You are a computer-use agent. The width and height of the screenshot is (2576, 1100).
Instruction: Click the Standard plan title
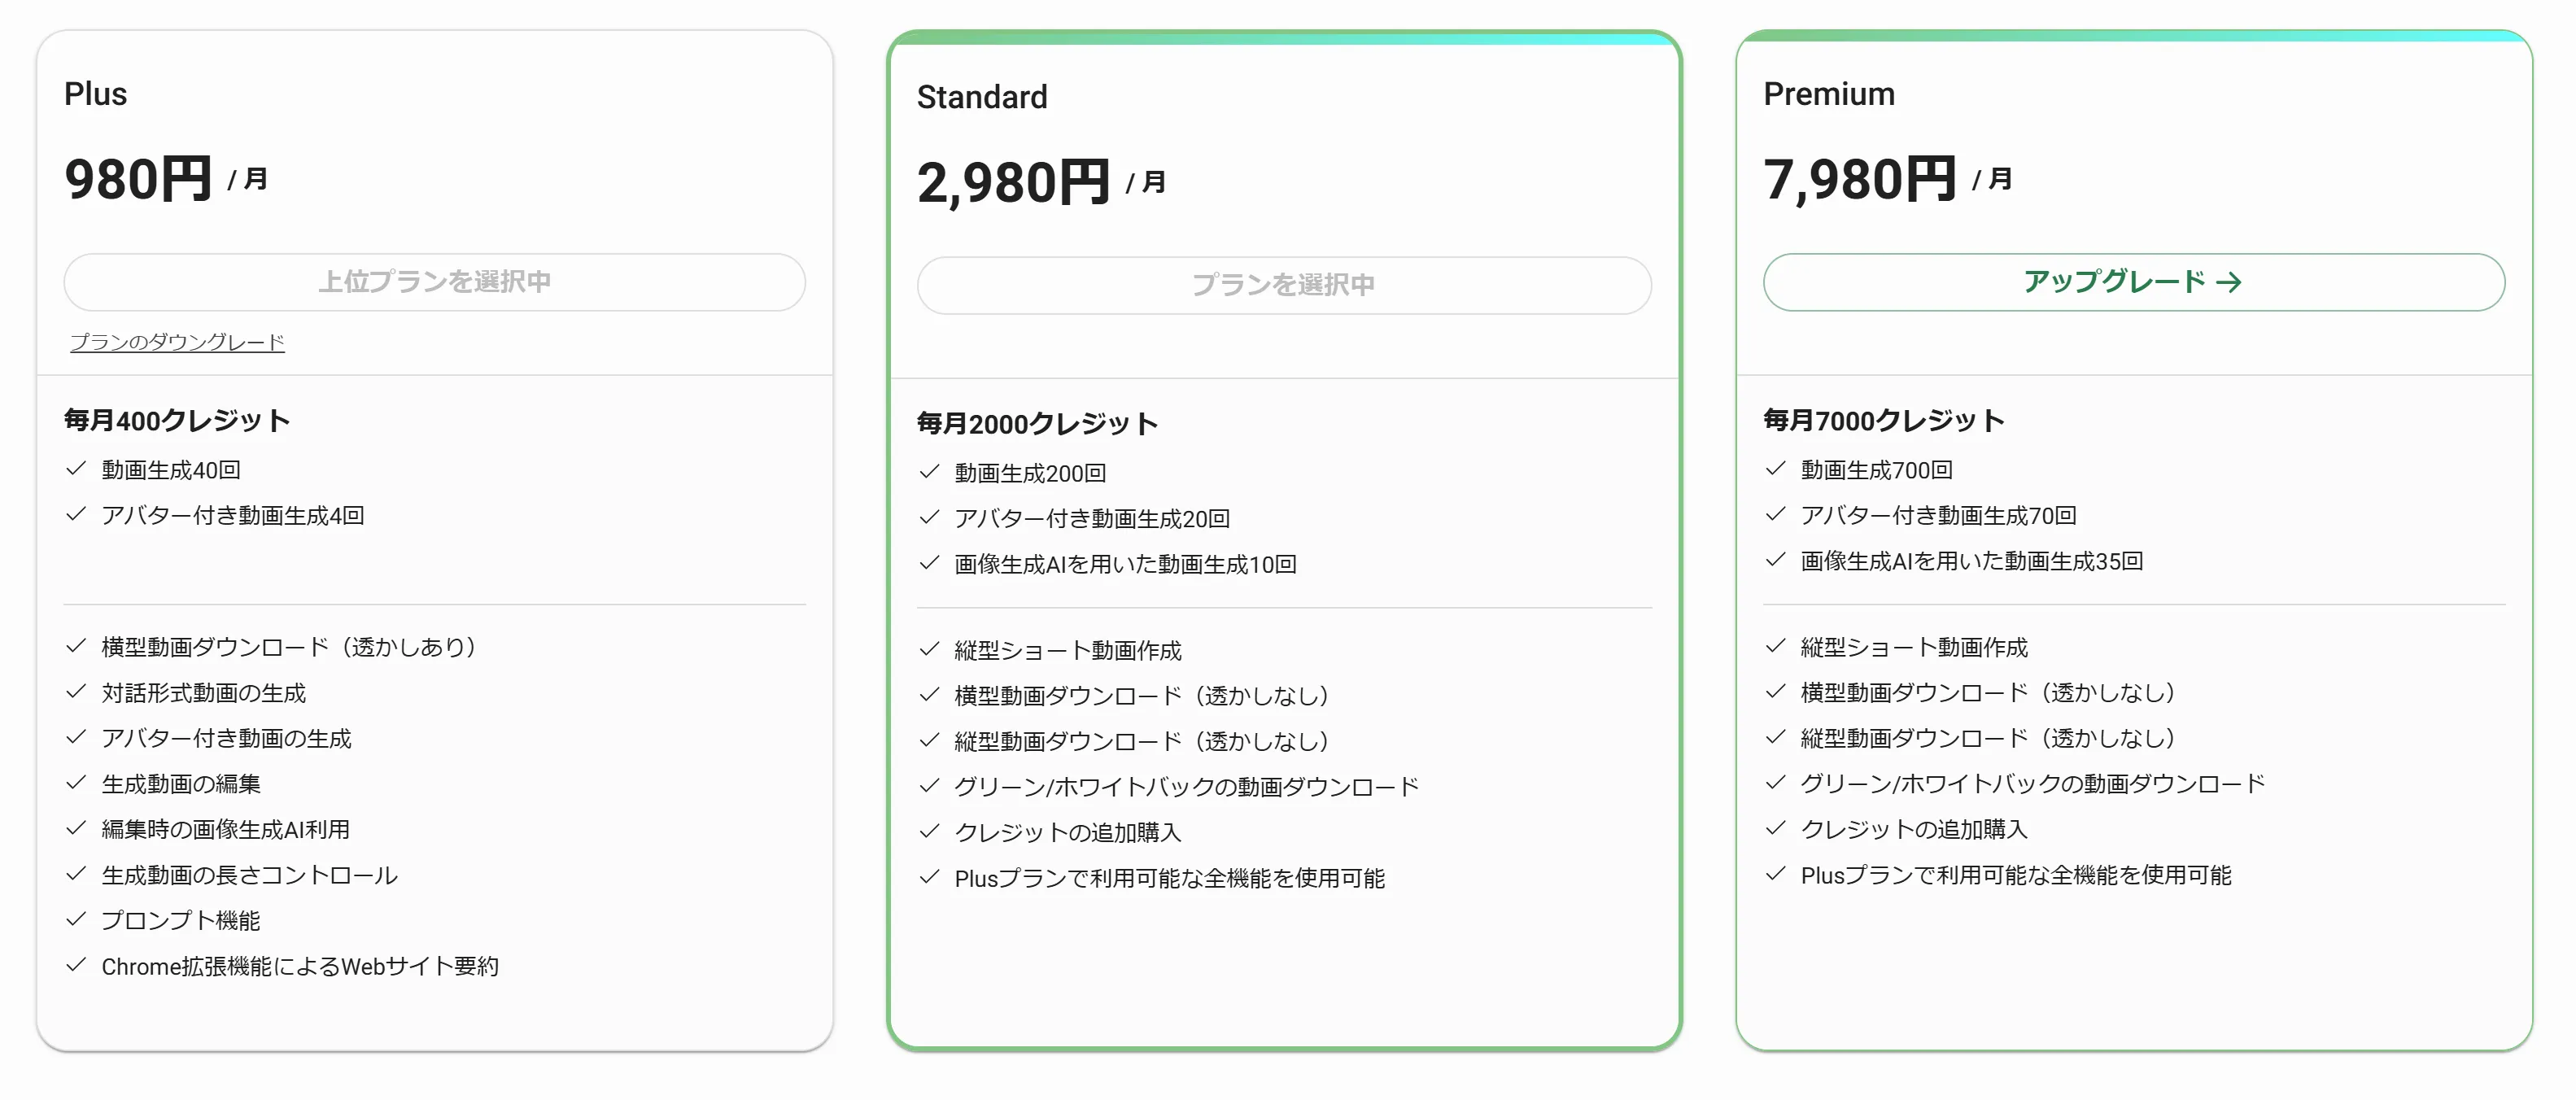point(982,96)
